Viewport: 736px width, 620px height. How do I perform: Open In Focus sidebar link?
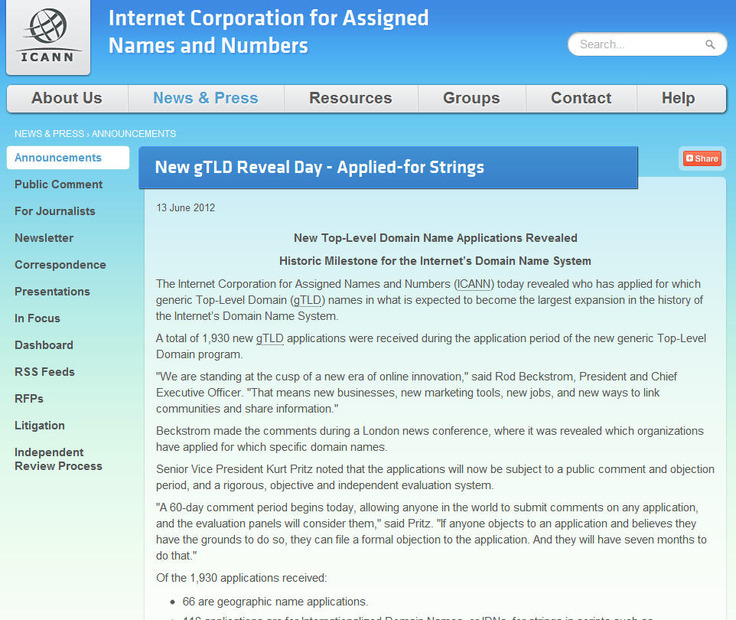pos(37,318)
